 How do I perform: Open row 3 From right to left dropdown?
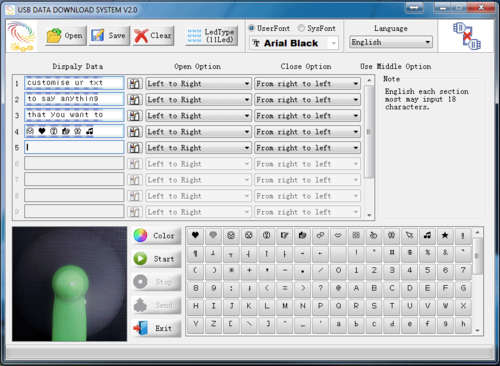(x=307, y=116)
